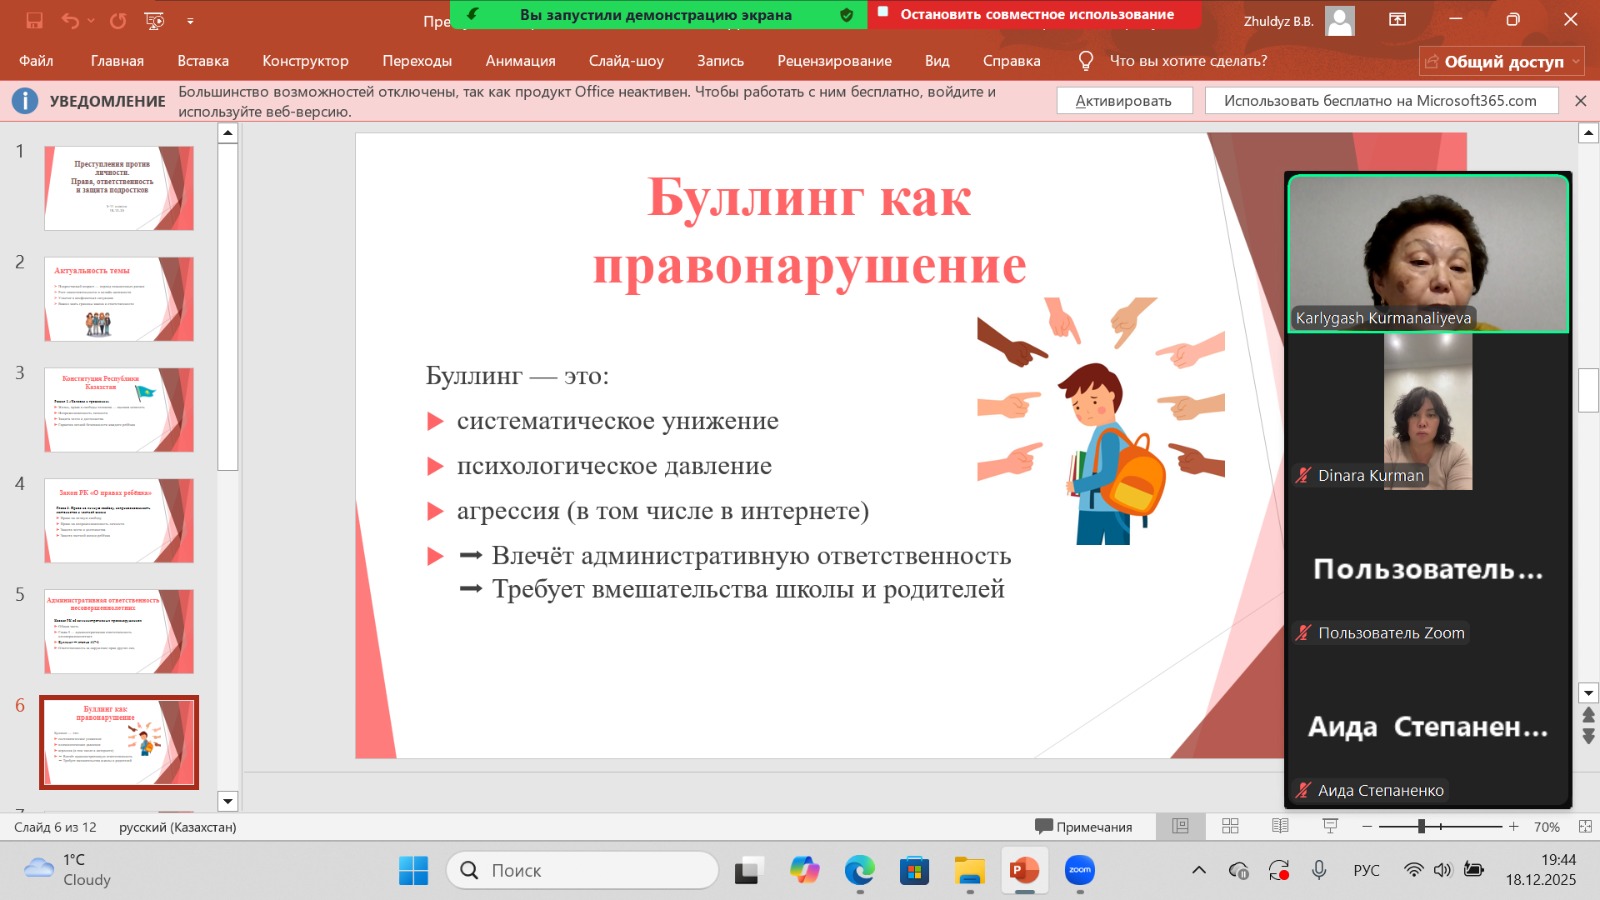Adjust the zoom slider in status bar
The height and width of the screenshot is (900, 1600).
(1421, 826)
